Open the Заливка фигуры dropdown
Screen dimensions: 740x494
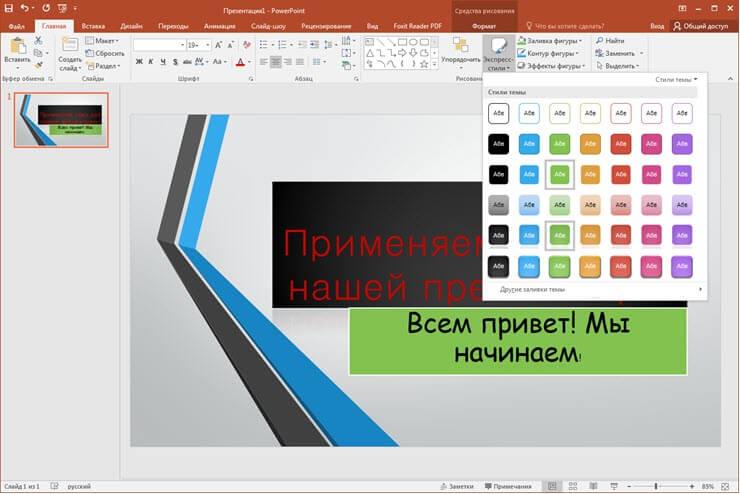point(550,41)
